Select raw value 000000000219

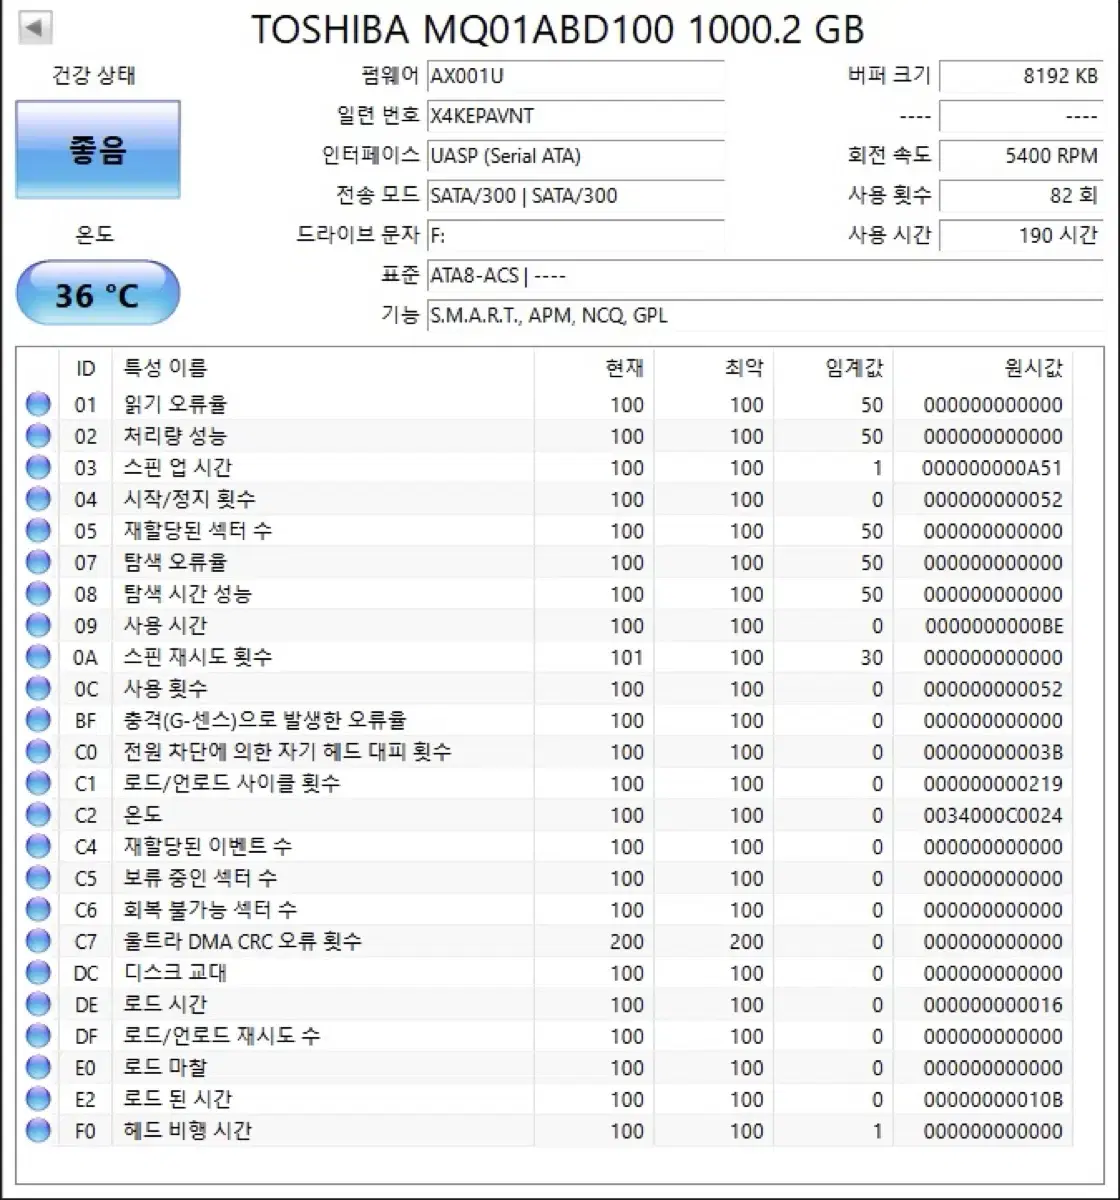(993, 784)
